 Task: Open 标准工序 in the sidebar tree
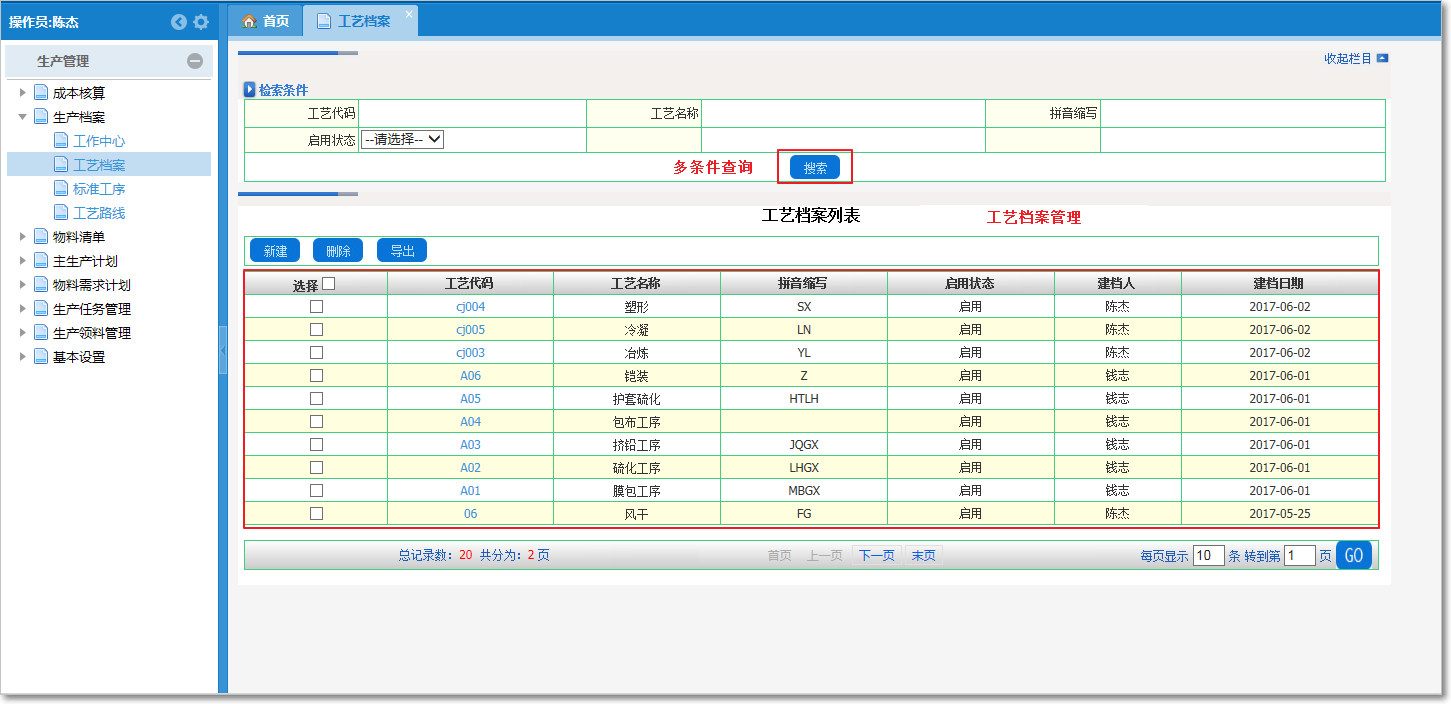(99, 189)
